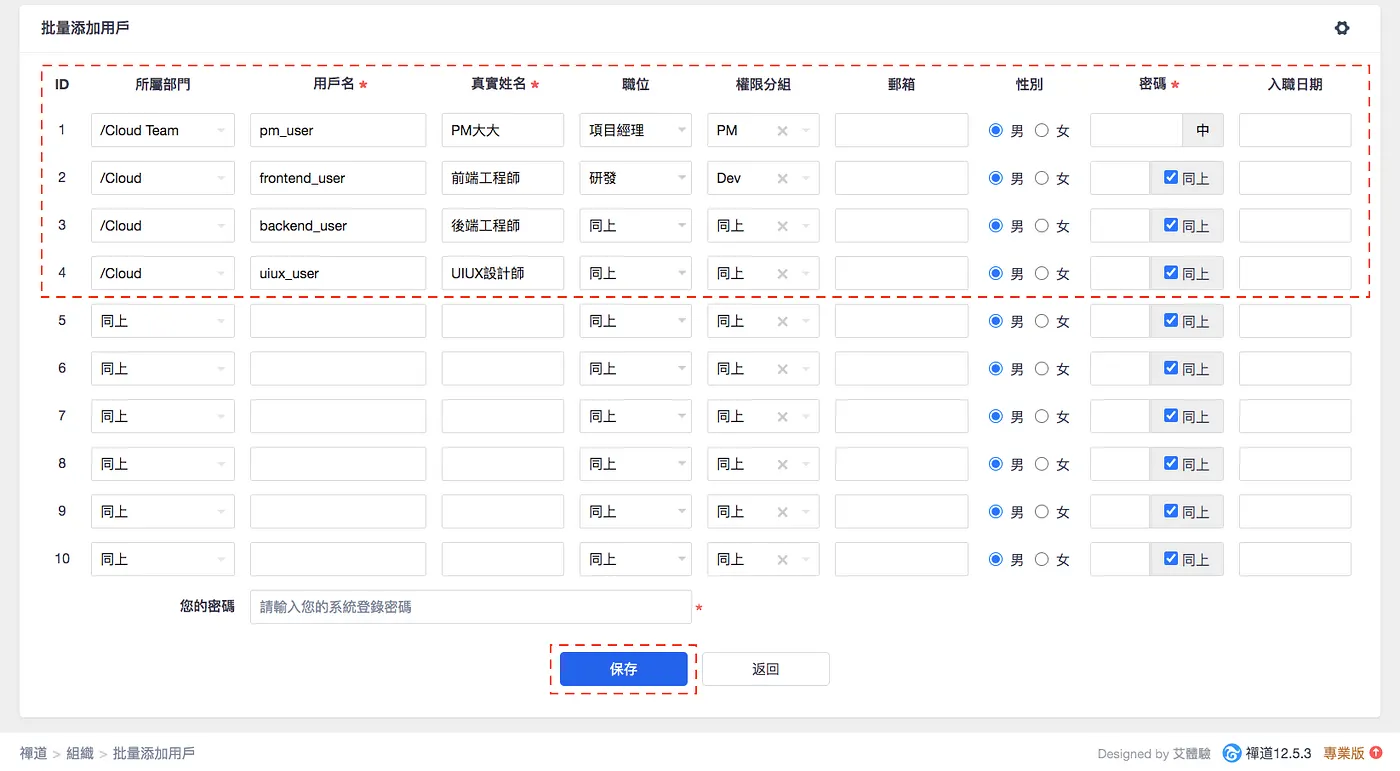This screenshot has height=771, width=1400.
Task: Select 男 radio button in row 9
Action: (x=995, y=511)
